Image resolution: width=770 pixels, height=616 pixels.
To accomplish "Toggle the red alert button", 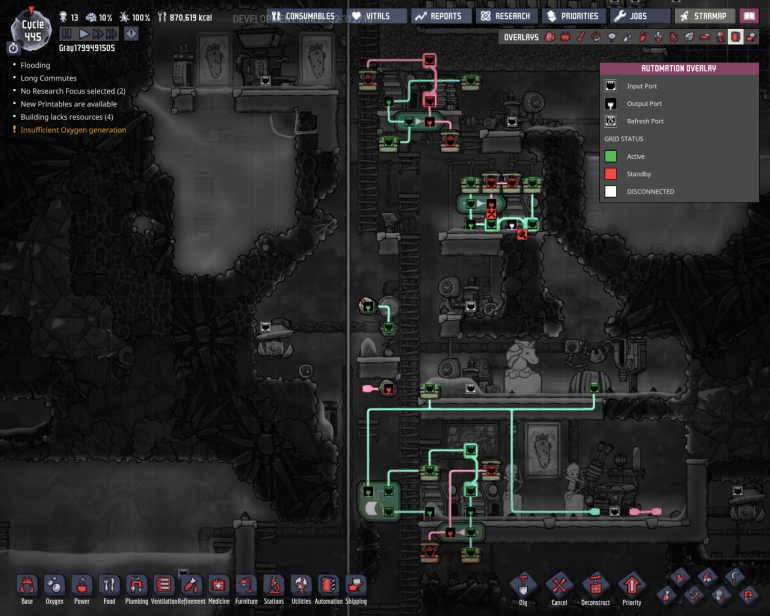I will 131,34.
